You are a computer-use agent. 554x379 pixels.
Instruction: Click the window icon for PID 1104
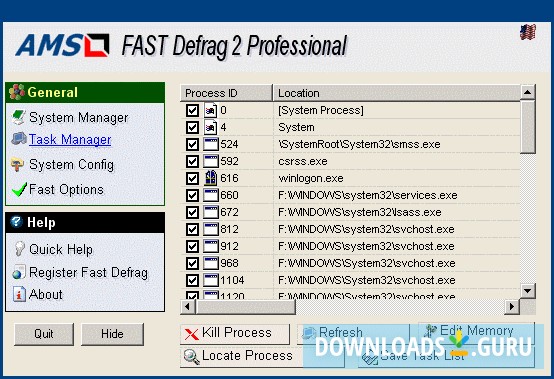coord(211,280)
